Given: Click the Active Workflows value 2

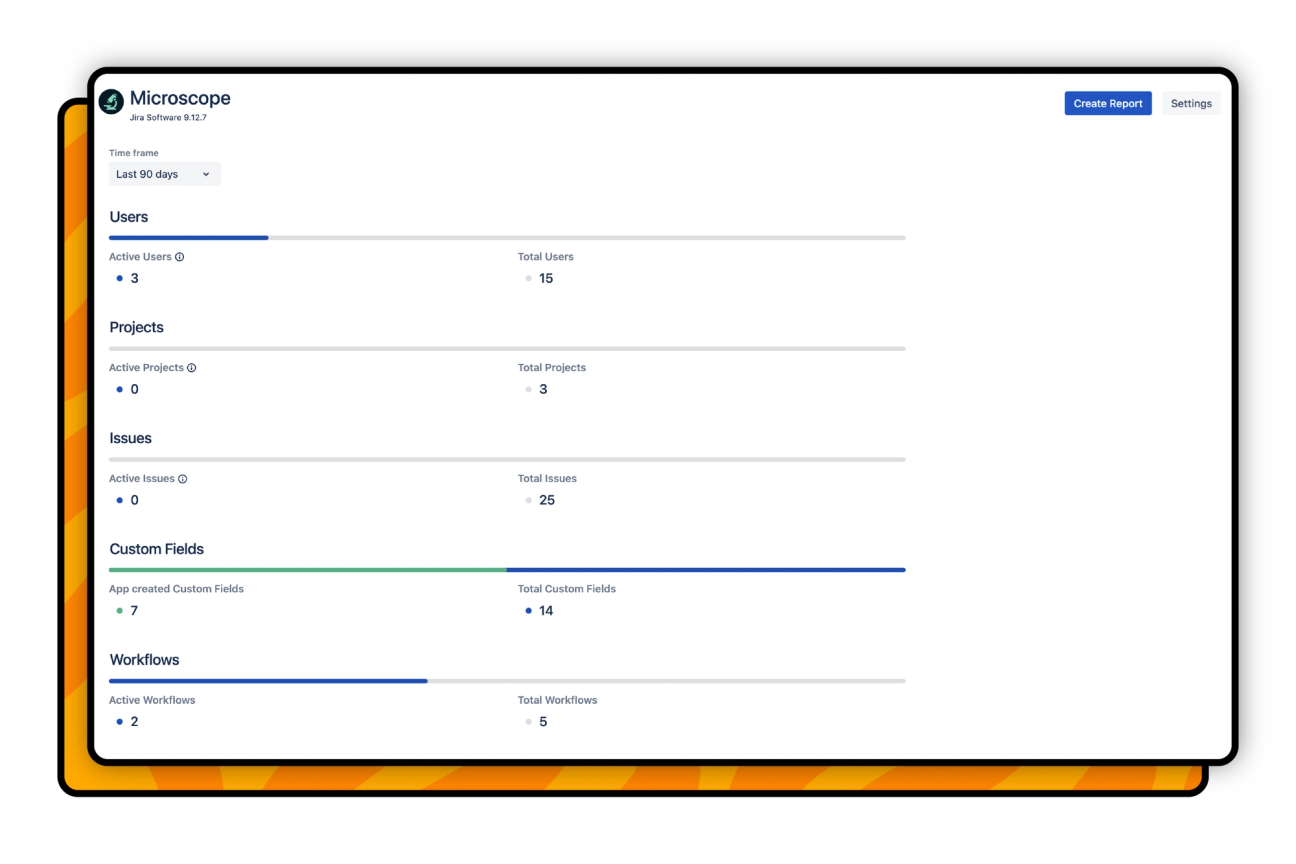Looking at the screenshot, I should (134, 721).
